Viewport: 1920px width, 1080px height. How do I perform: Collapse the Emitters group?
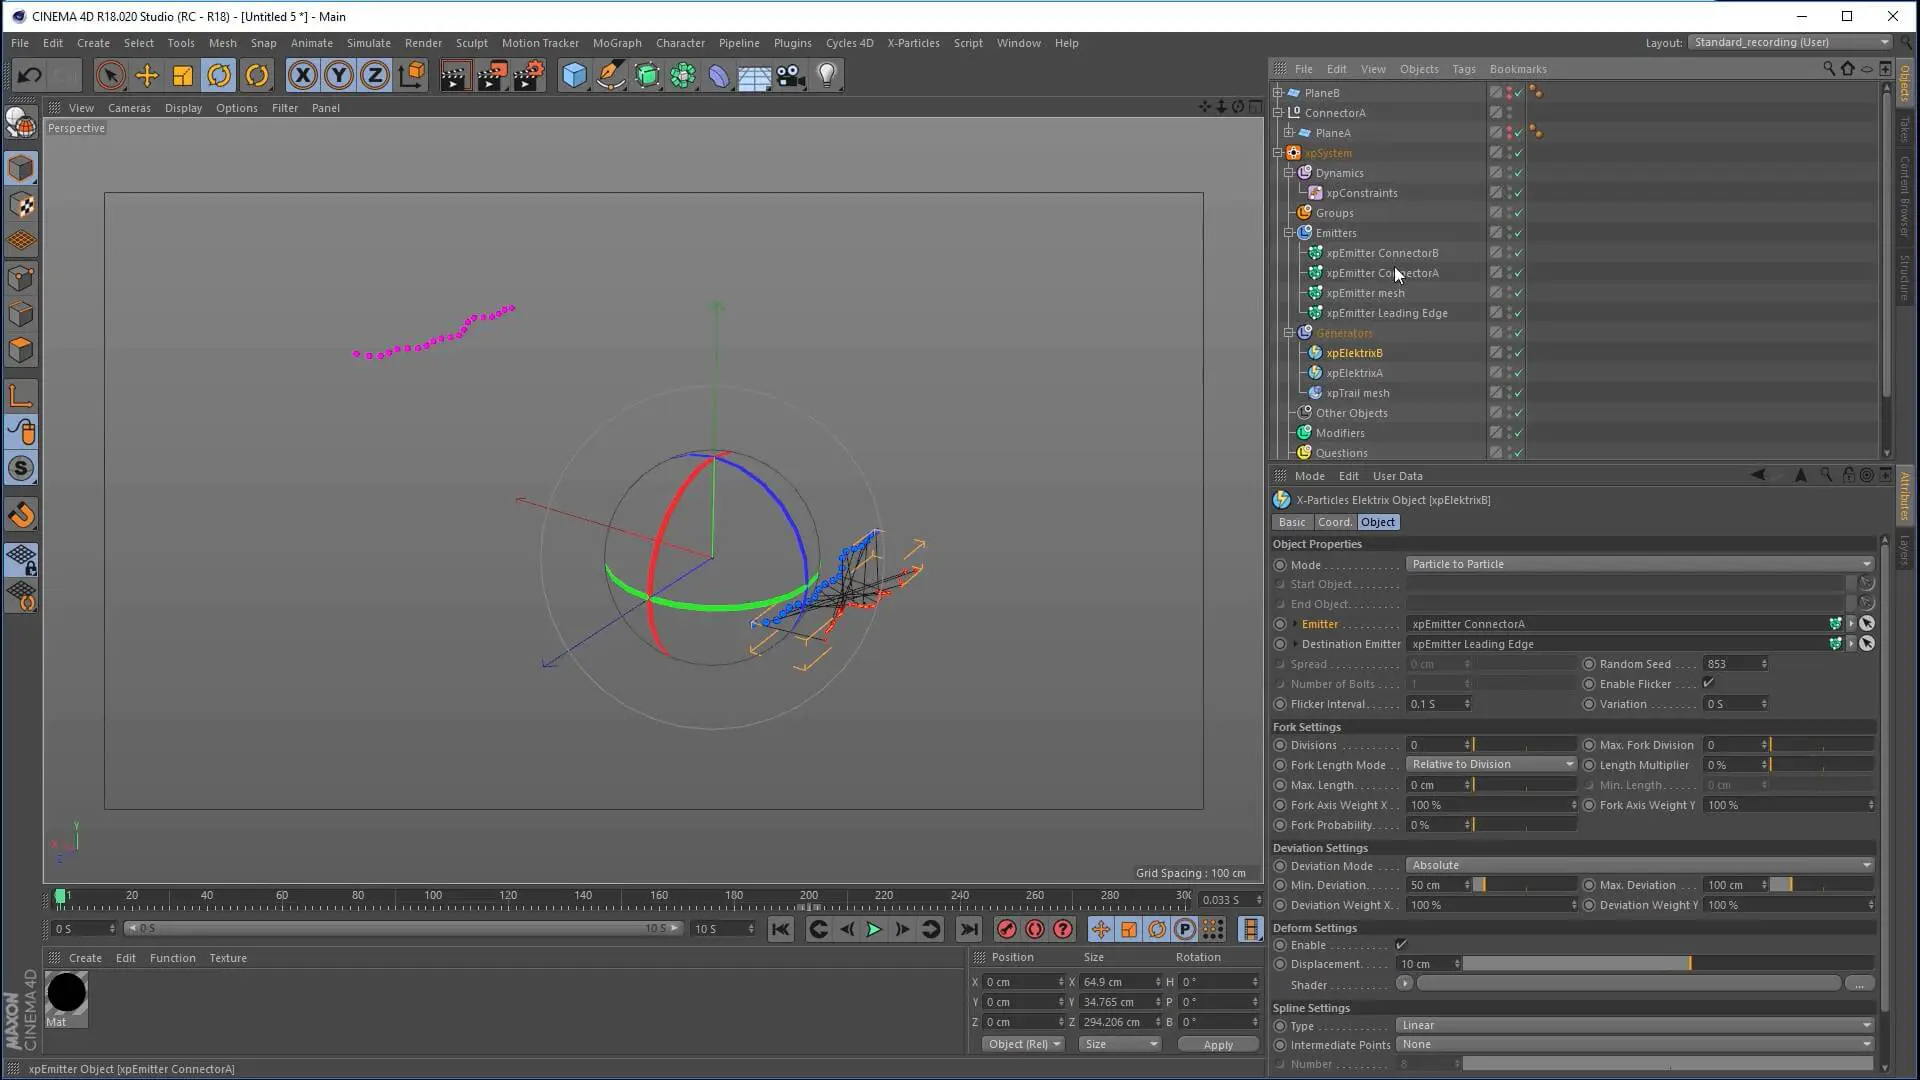point(1289,233)
